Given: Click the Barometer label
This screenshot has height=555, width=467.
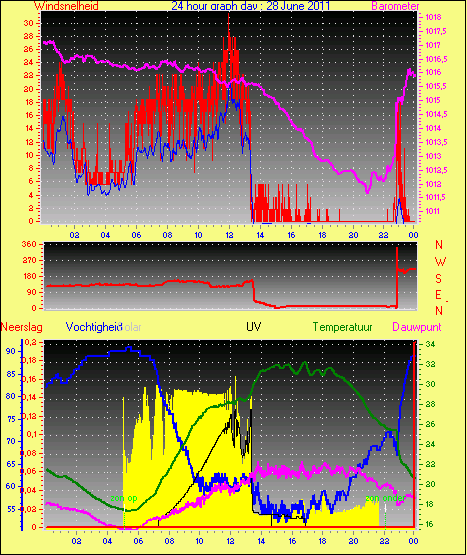Looking at the screenshot, I should (x=395, y=6).
